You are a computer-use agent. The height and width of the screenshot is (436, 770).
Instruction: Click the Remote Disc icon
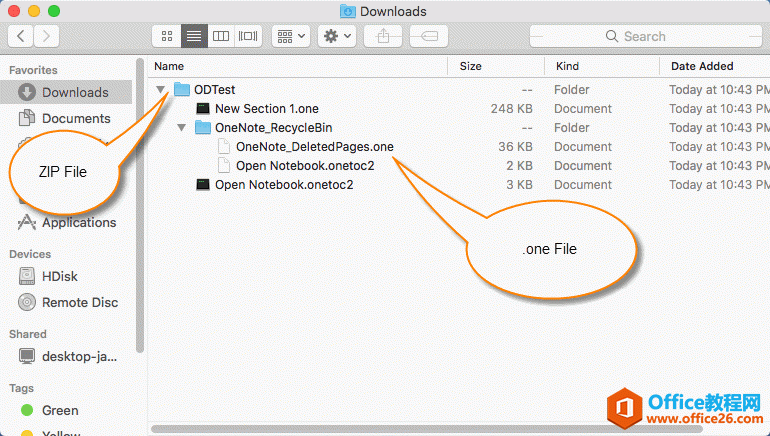27,302
